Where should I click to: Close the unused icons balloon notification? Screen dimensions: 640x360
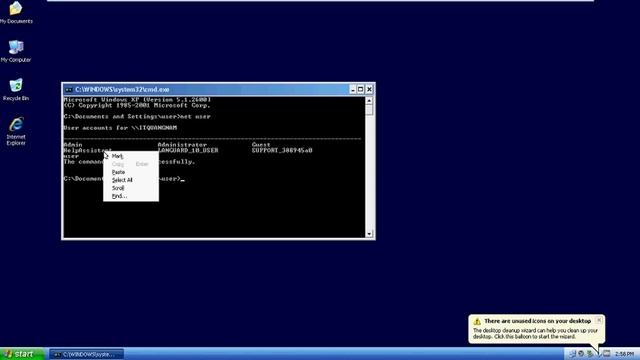coord(599,320)
